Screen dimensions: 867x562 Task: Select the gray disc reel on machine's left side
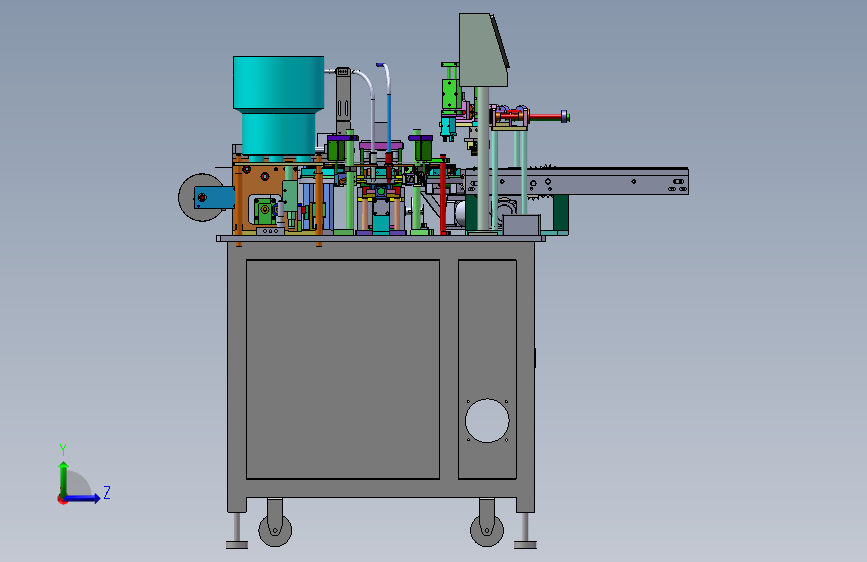(x=201, y=197)
